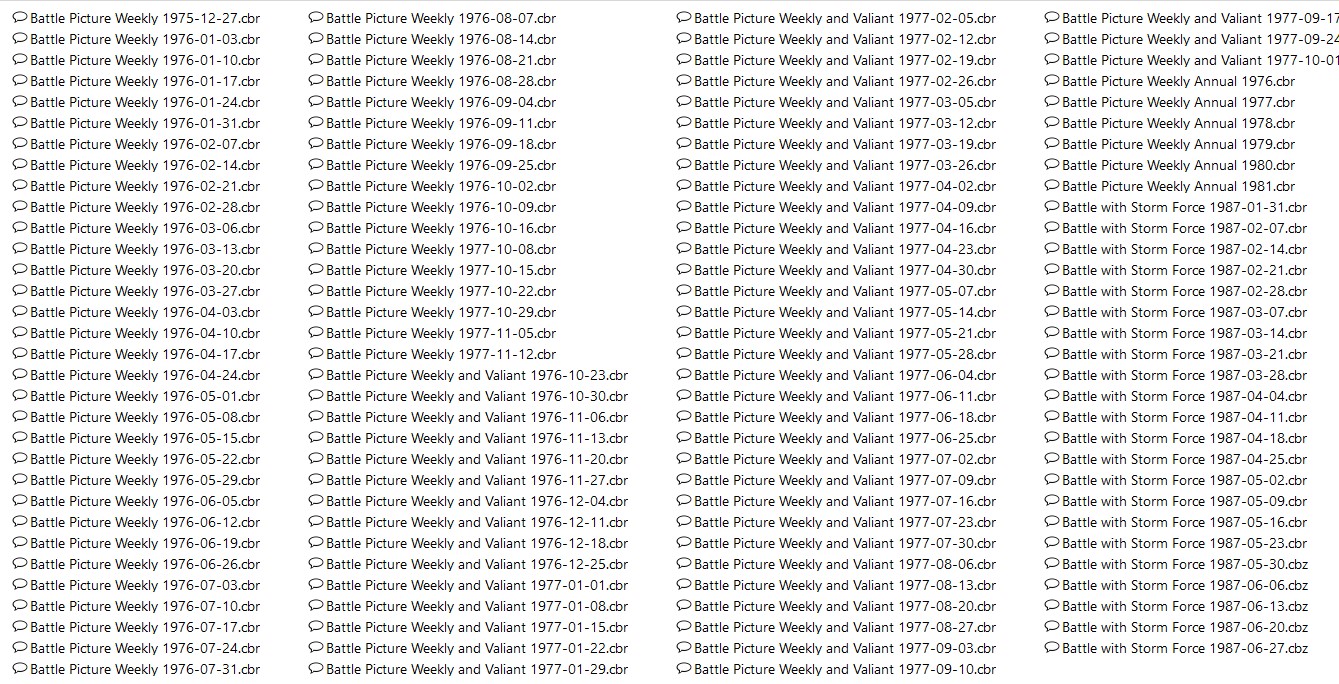Screen dimensions: 1339x684
Task: Select file icon of Battle Picture Weekly 1976-07-31.cbr
Action: pyautogui.click(x=20, y=669)
